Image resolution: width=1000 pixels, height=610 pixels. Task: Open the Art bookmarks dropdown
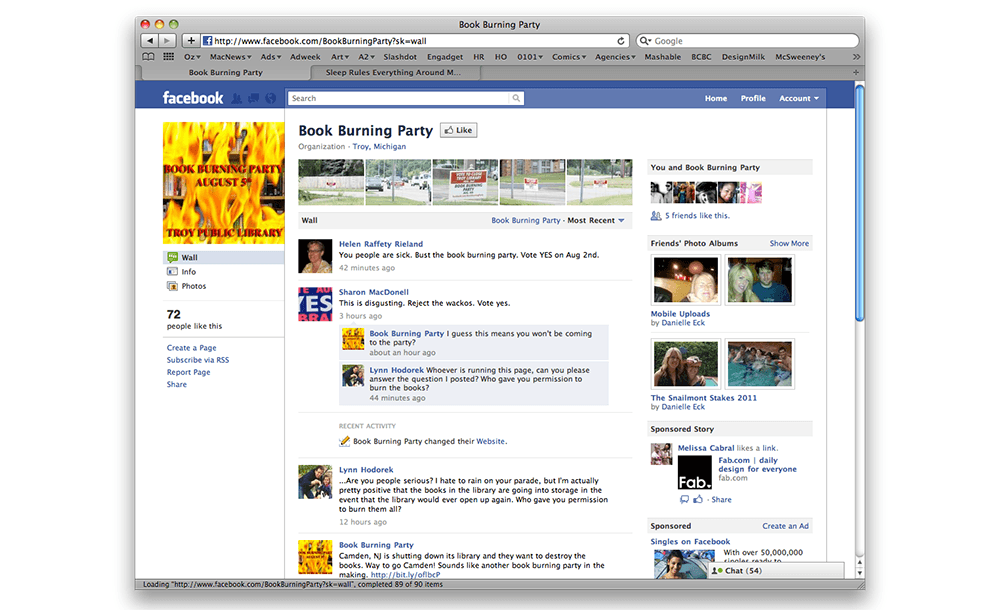tap(339, 57)
